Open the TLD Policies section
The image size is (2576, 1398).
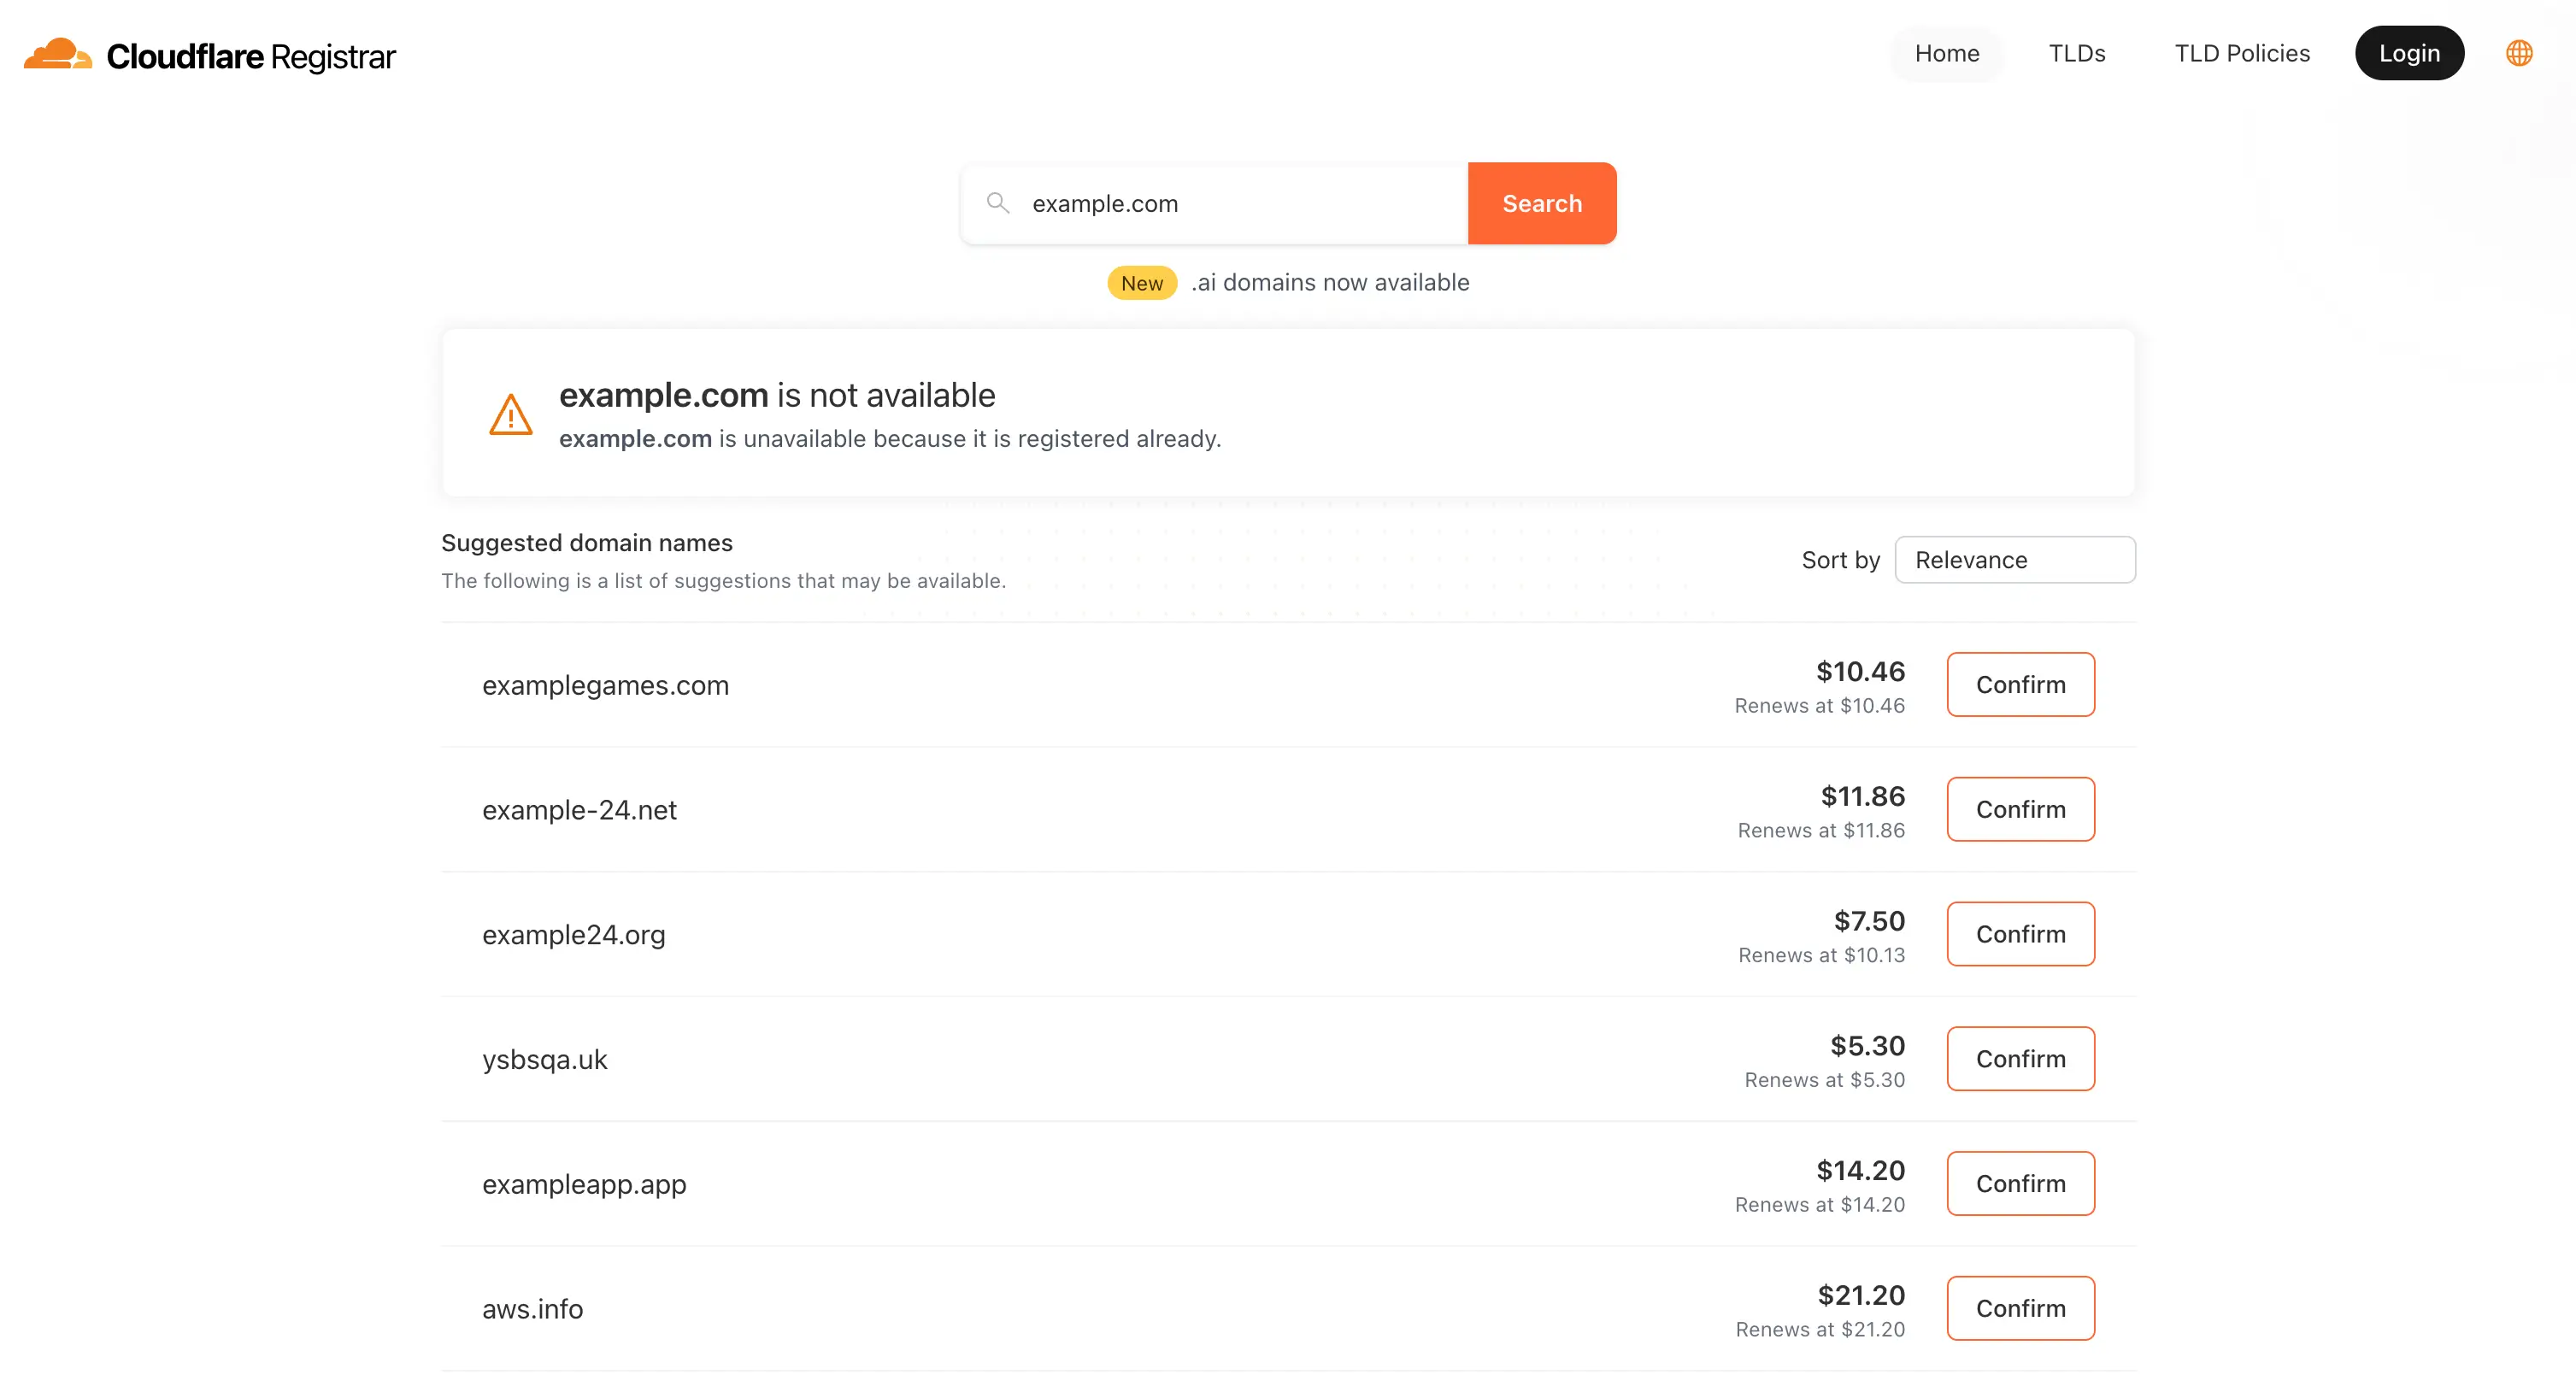pos(2241,53)
